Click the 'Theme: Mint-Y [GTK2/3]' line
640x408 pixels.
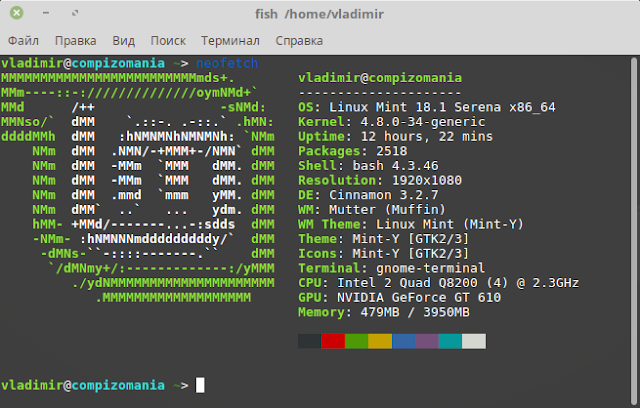point(384,239)
